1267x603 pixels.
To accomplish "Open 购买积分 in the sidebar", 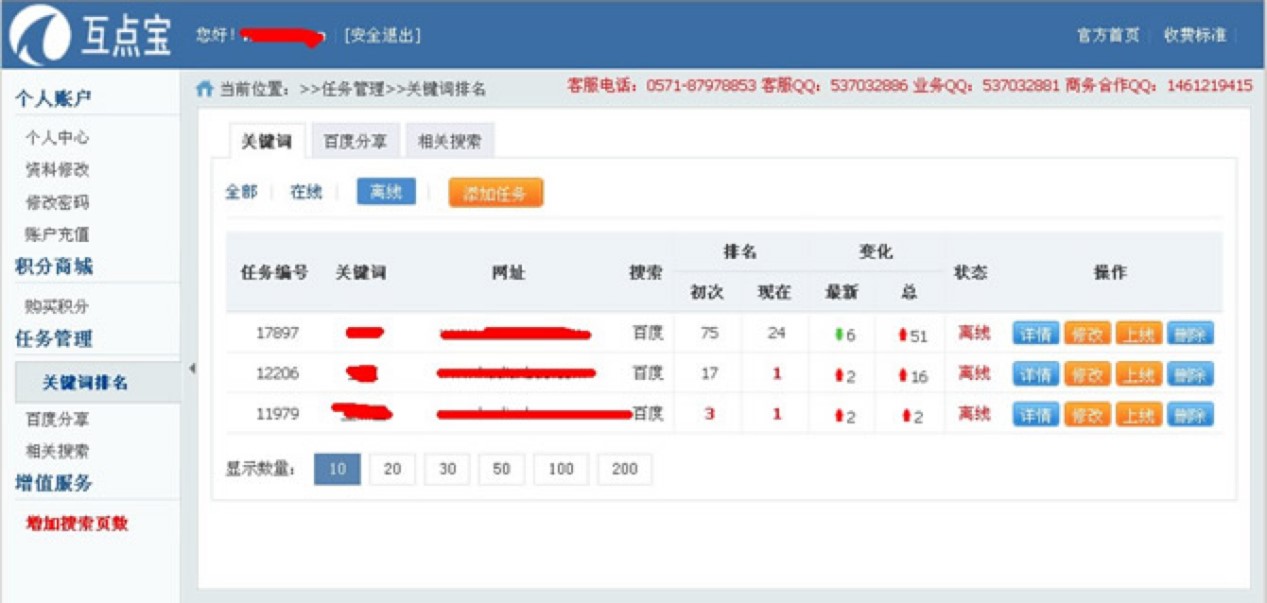I will click(x=57, y=306).
